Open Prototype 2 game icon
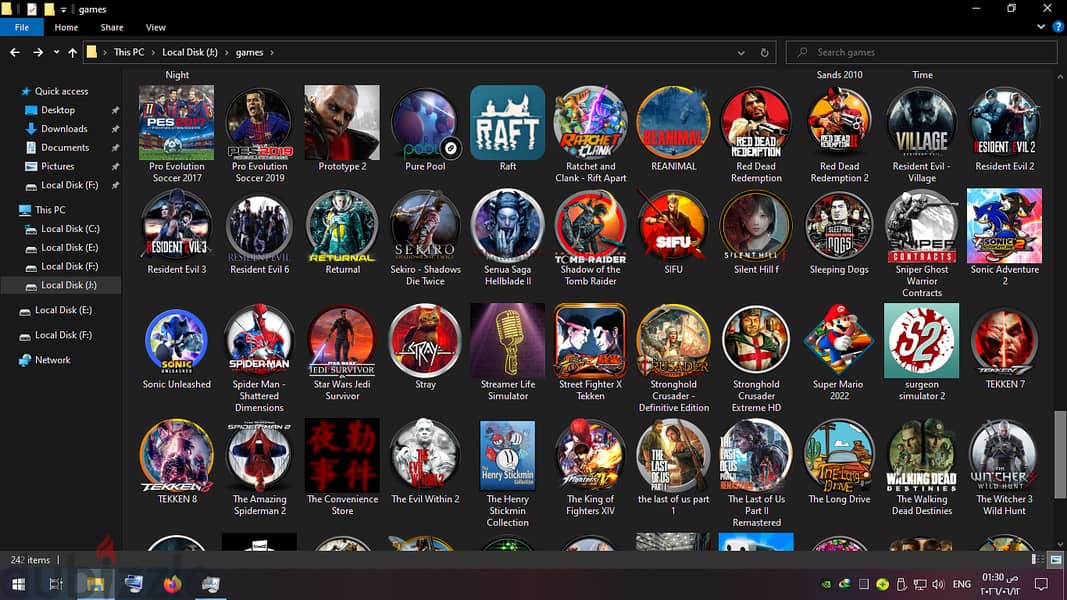Viewport: 1067px width, 600px height. pyautogui.click(x=342, y=122)
